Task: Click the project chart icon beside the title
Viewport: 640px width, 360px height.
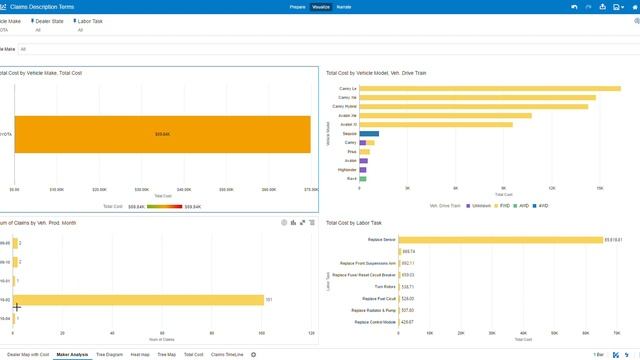Action: tap(3, 7)
